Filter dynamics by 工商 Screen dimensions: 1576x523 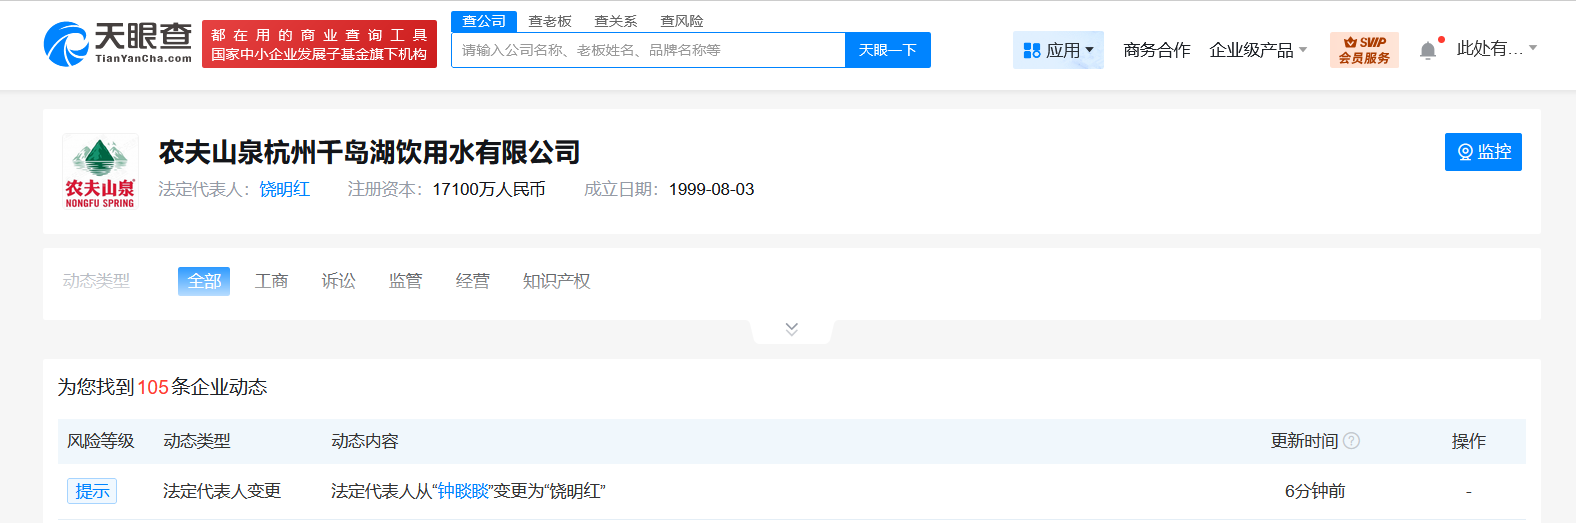tap(271, 281)
